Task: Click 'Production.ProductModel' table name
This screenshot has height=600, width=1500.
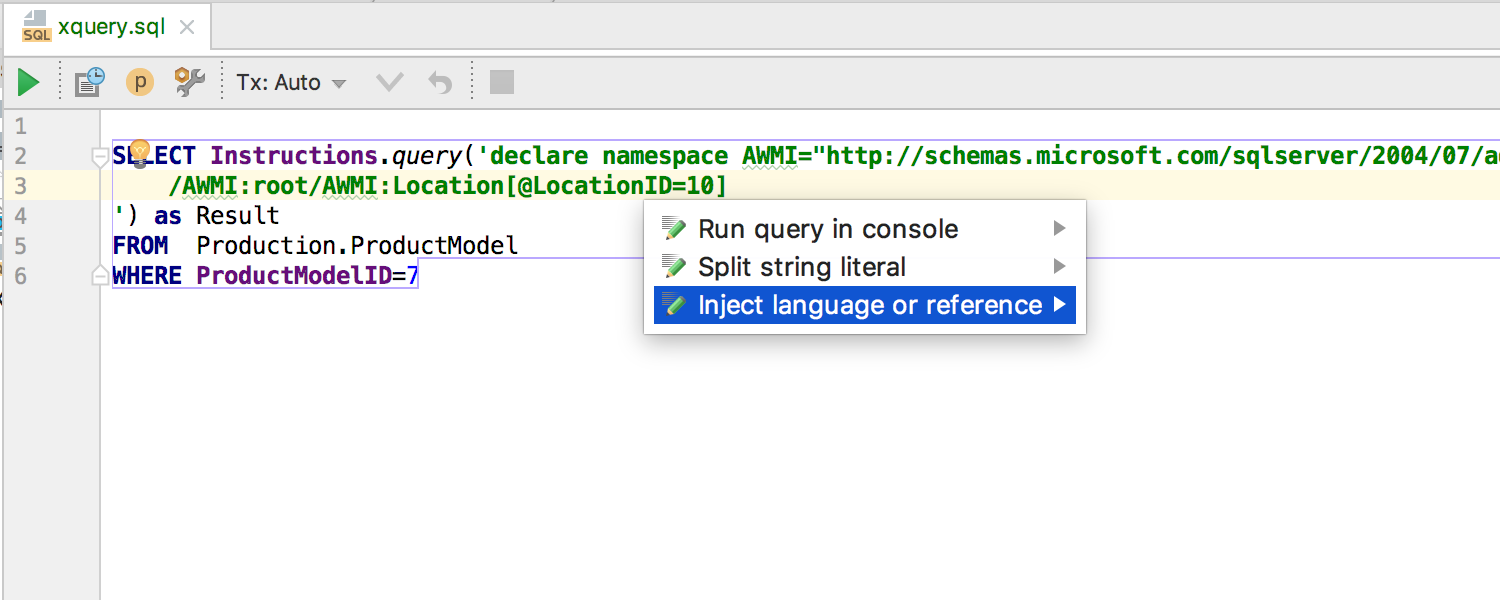Action: click(357, 246)
